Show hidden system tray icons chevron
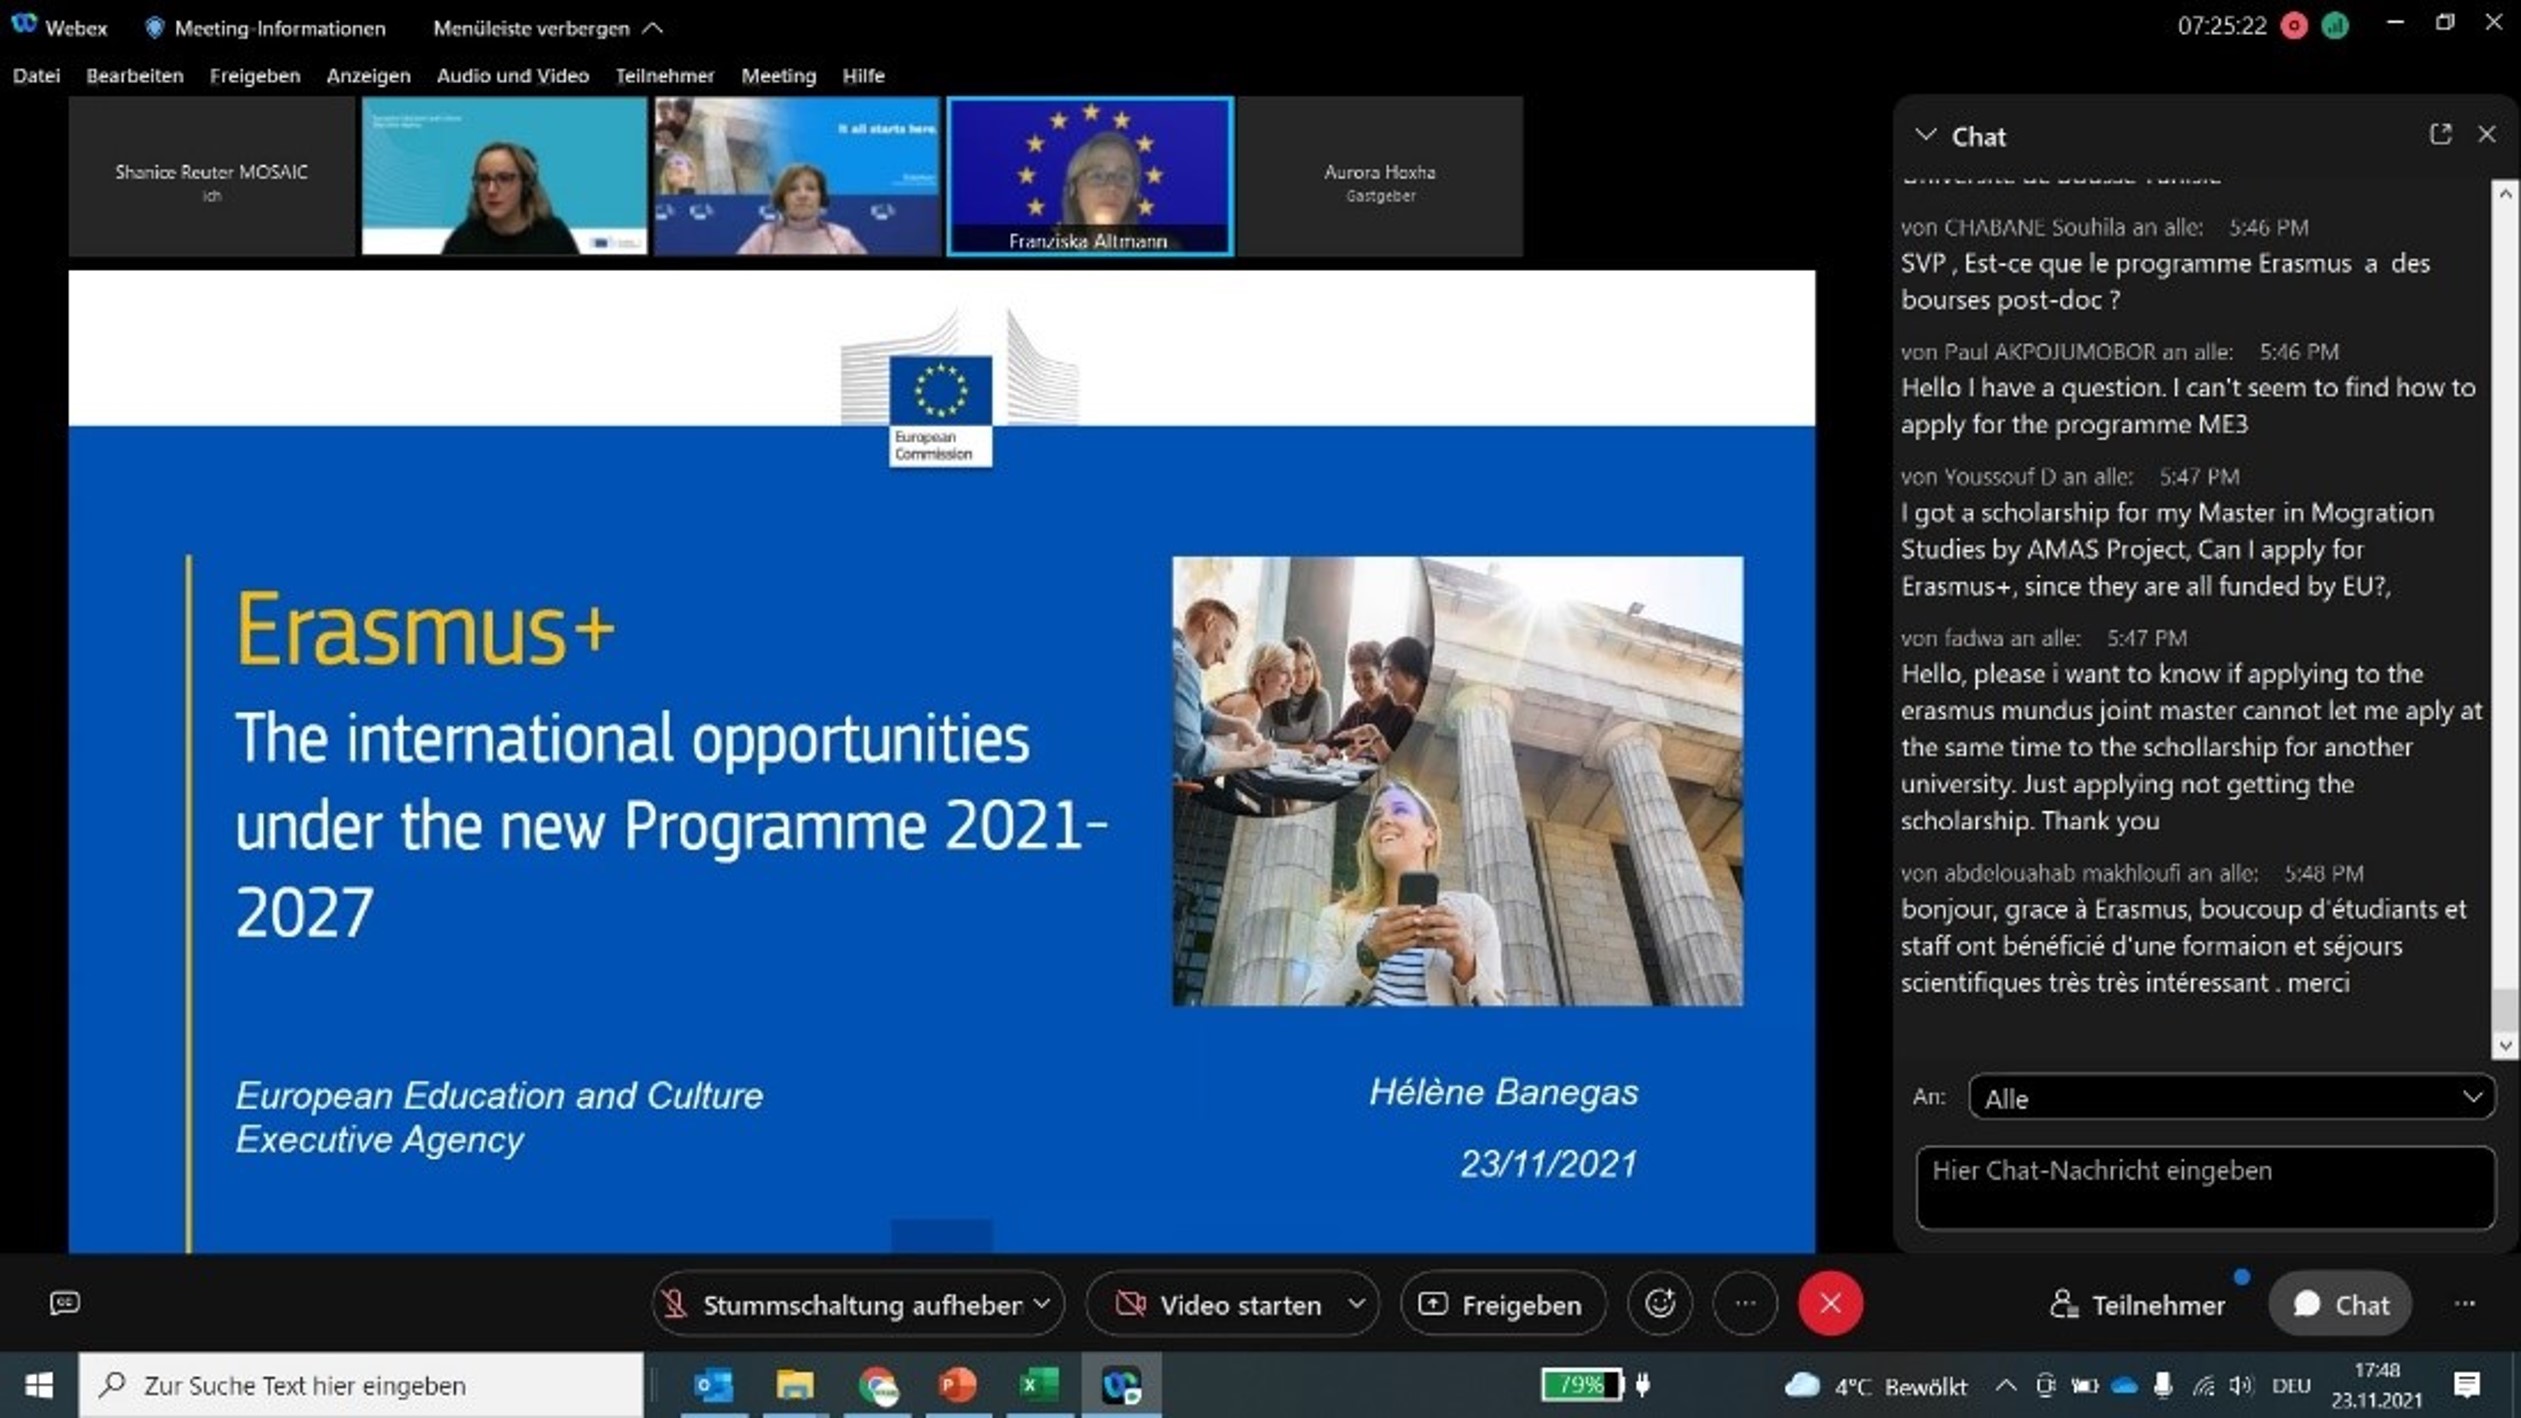 (x=2005, y=1385)
